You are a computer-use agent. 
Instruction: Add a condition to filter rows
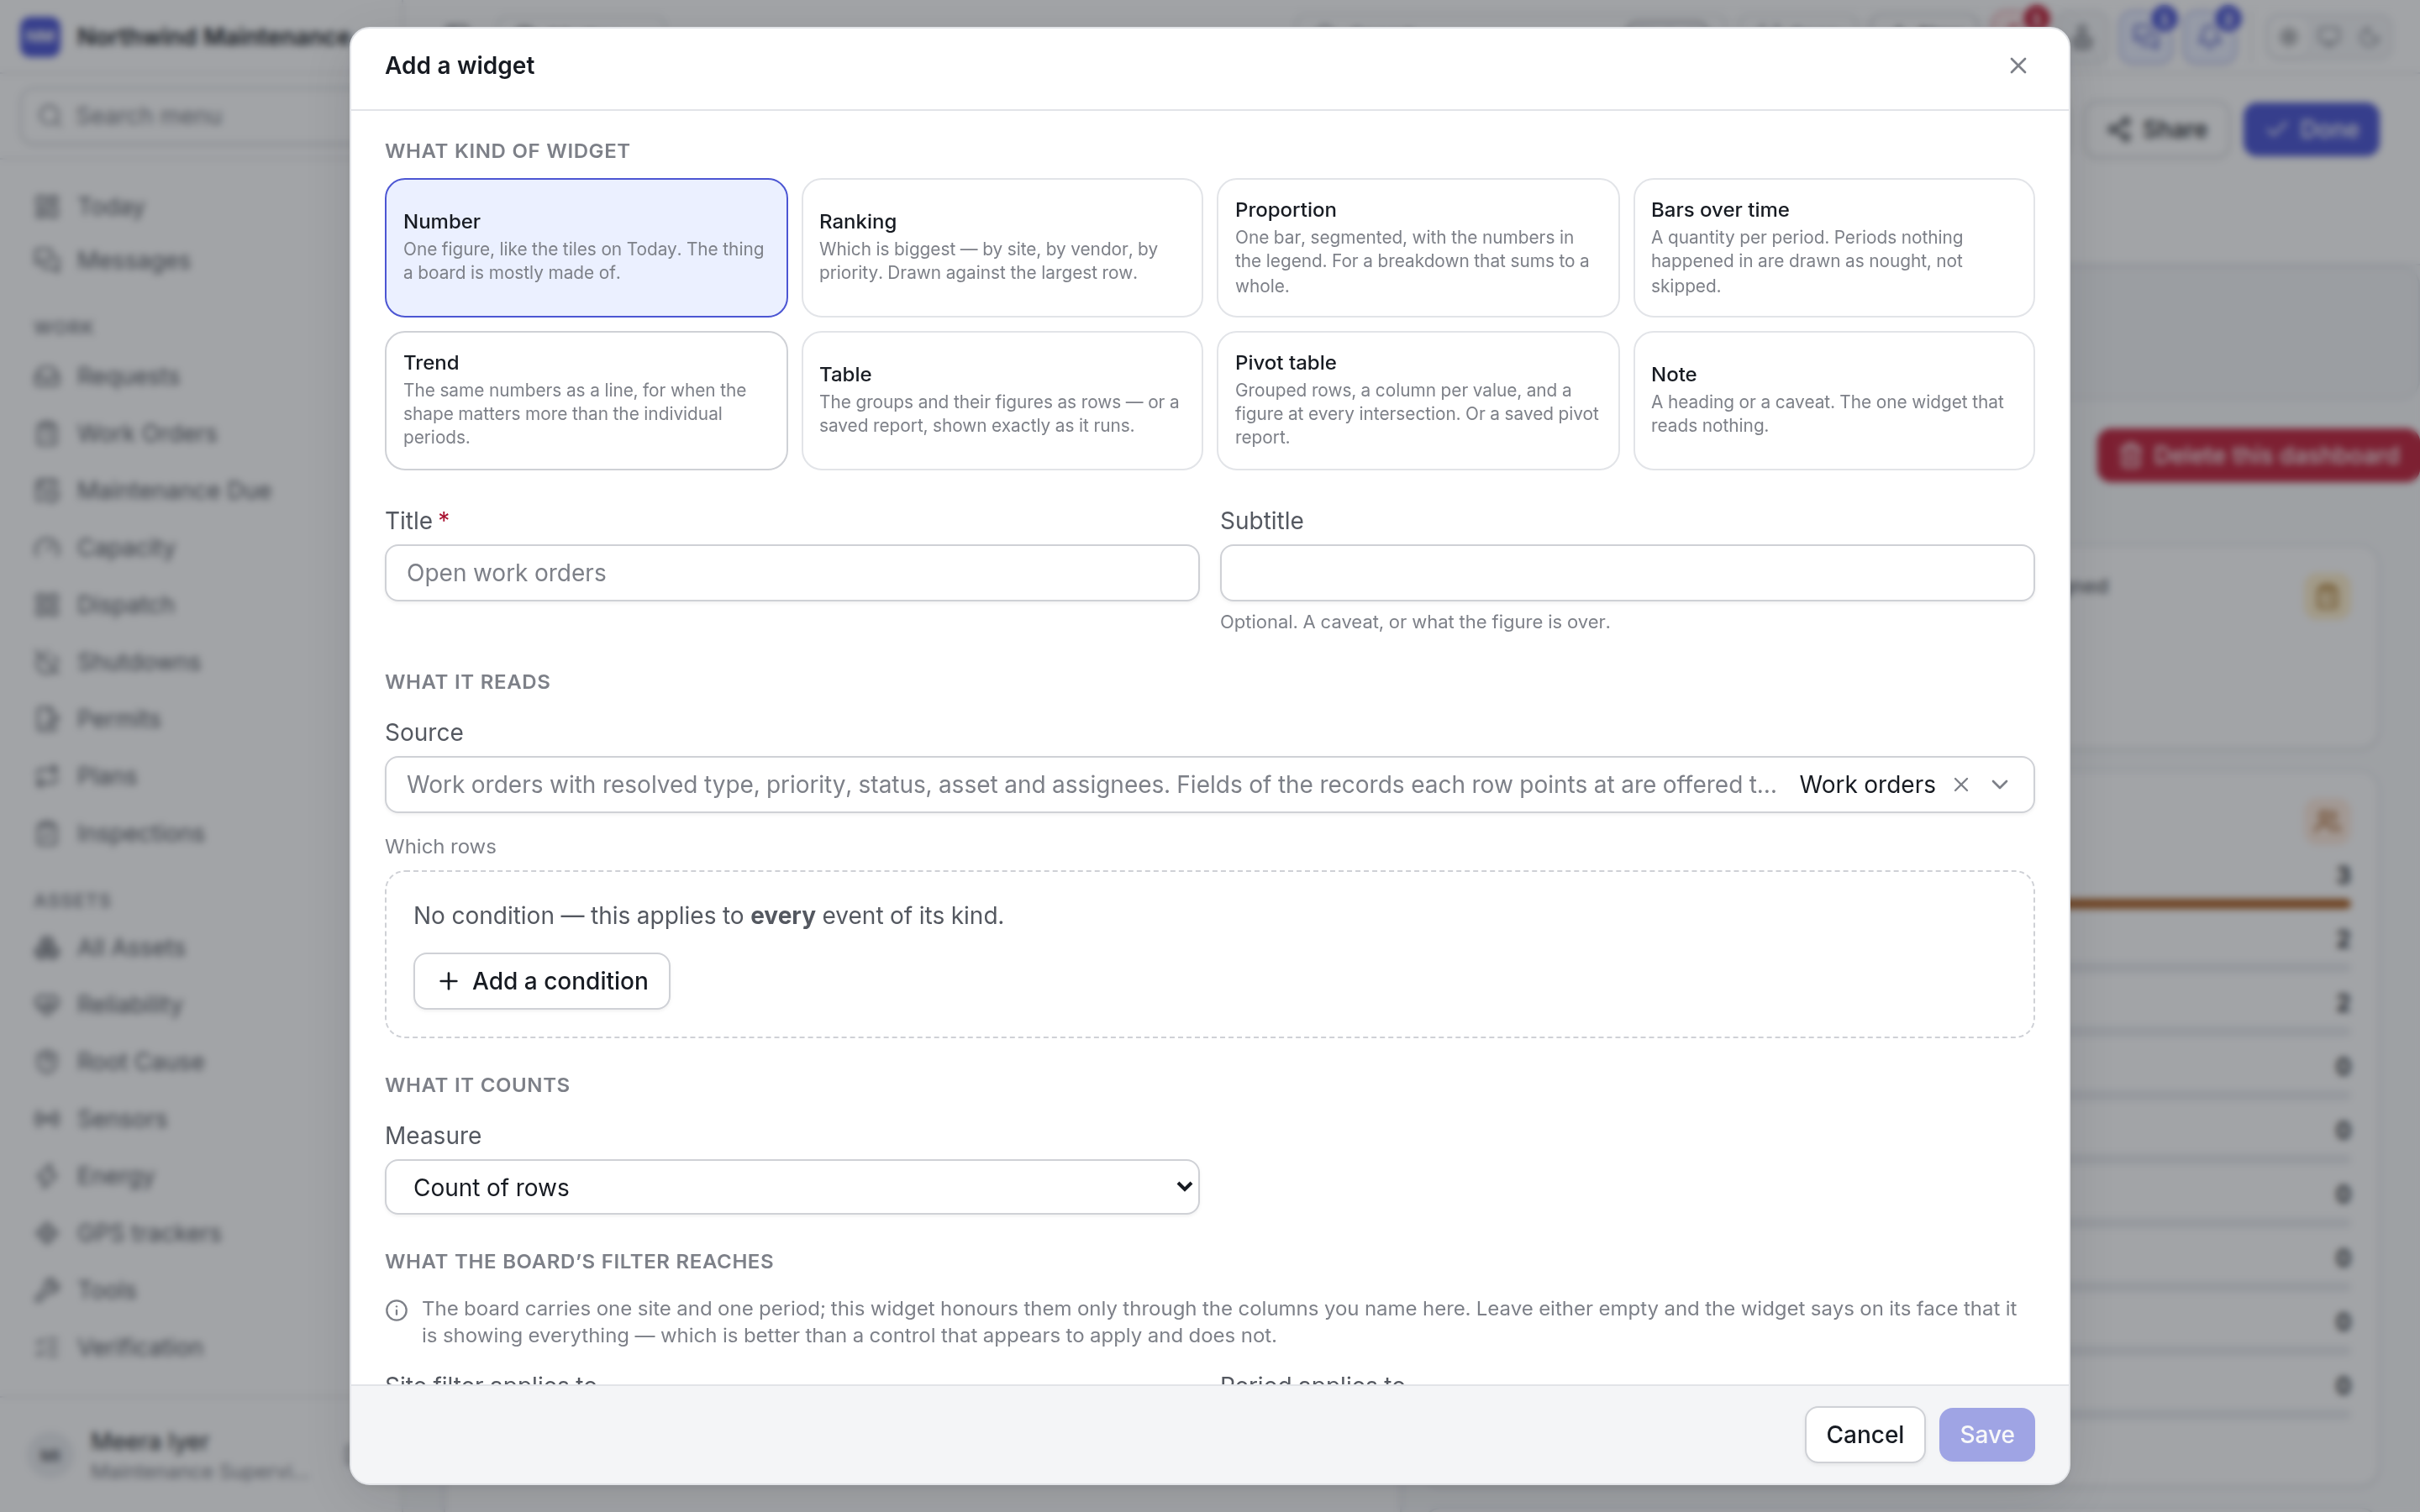point(541,981)
